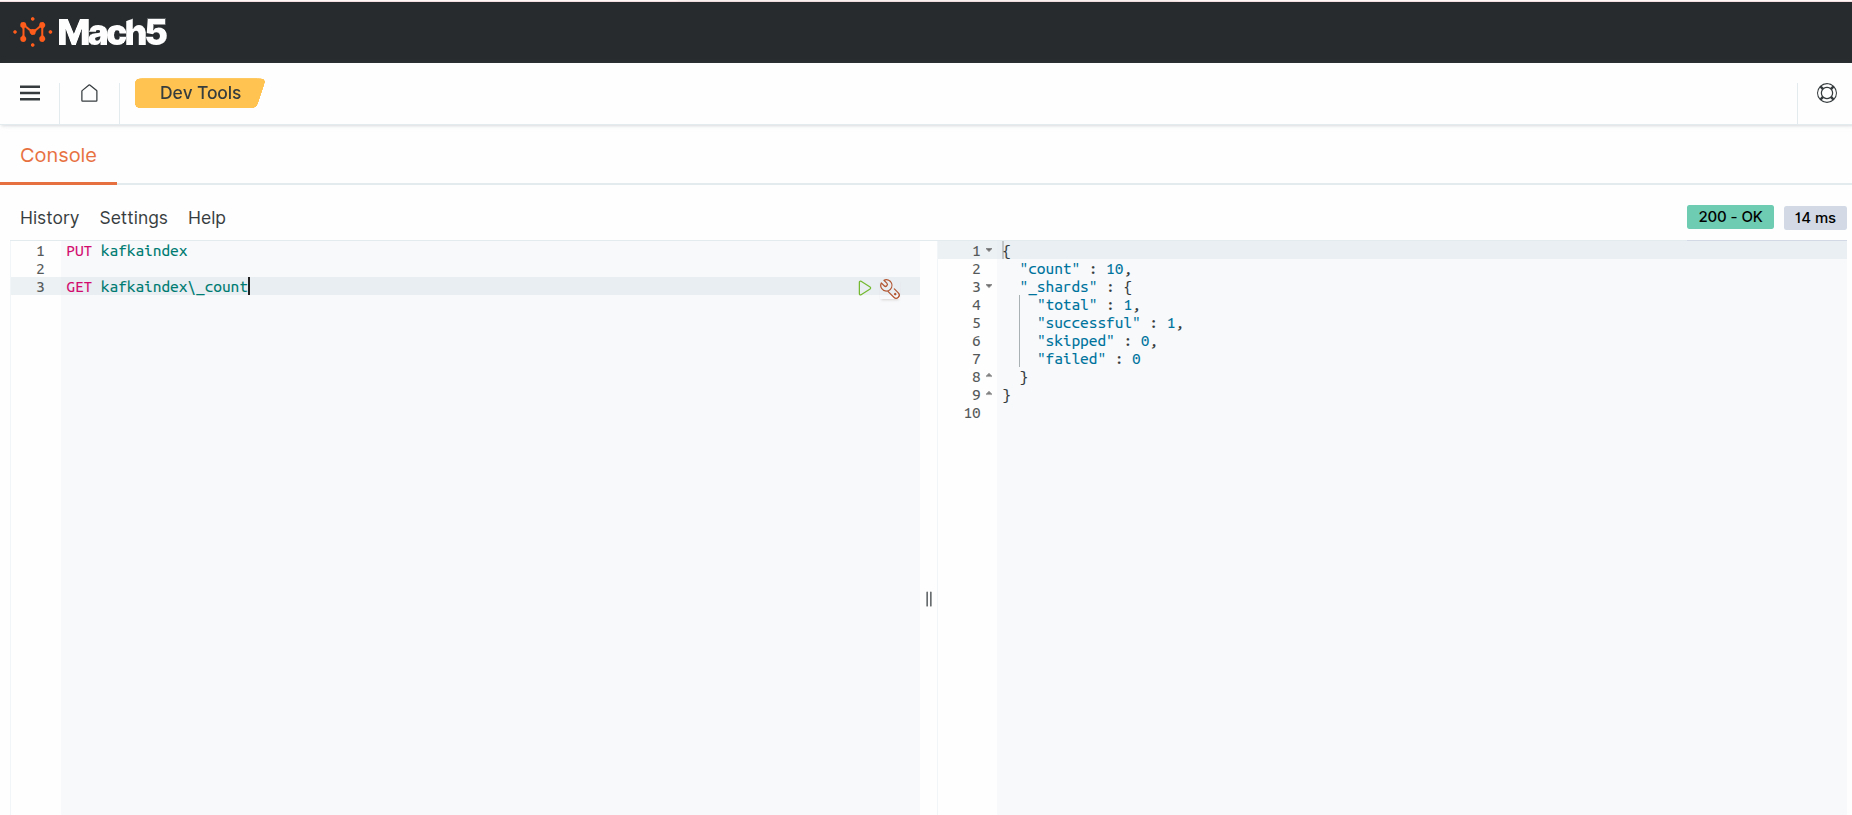The width and height of the screenshot is (1852, 815).
Task: Collapse the root object on output line 1
Action: [989, 251]
